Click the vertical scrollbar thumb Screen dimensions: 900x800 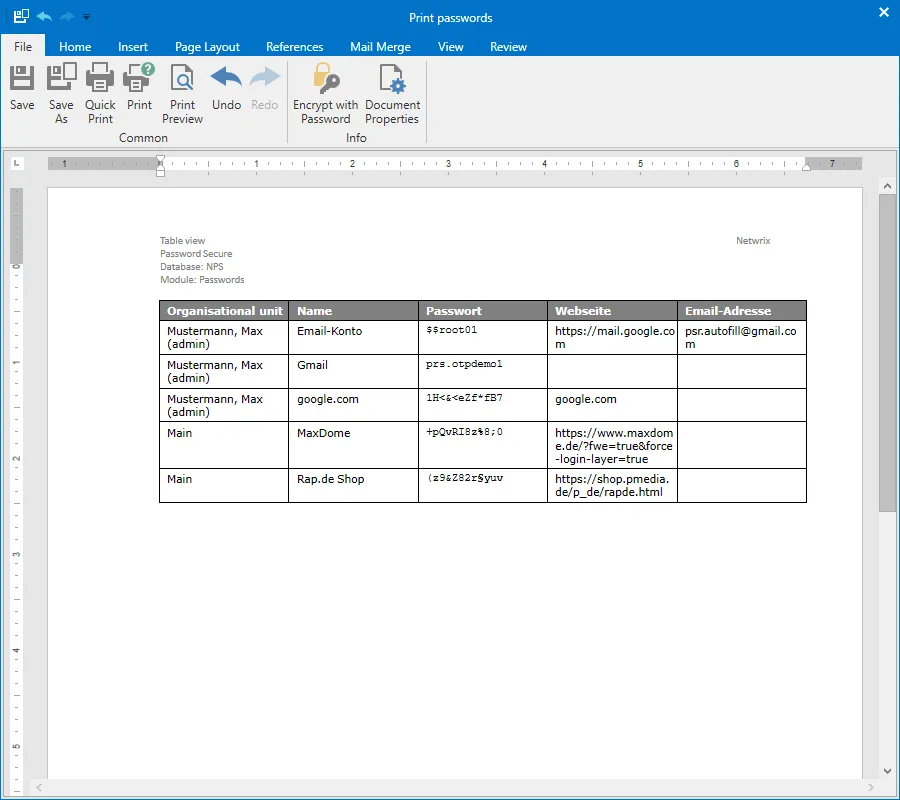click(x=887, y=352)
